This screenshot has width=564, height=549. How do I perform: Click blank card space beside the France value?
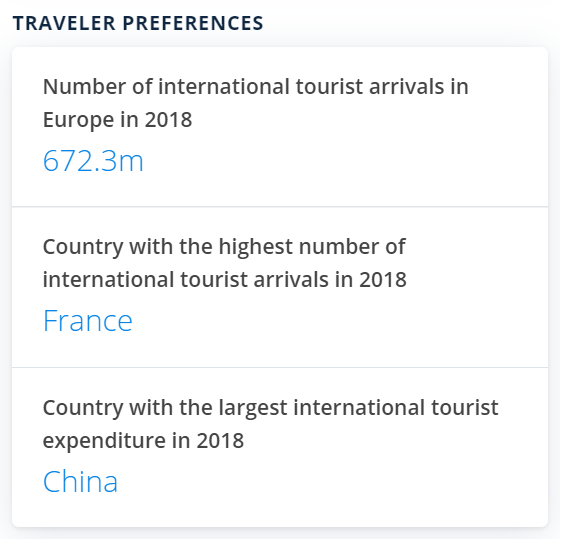pyautogui.click(x=338, y=321)
